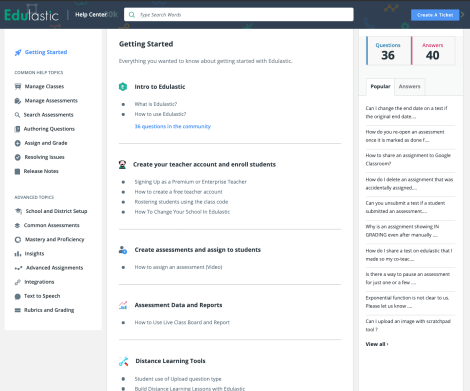
Task: Open How to assign an assessment (Video)
Action: (178, 267)
